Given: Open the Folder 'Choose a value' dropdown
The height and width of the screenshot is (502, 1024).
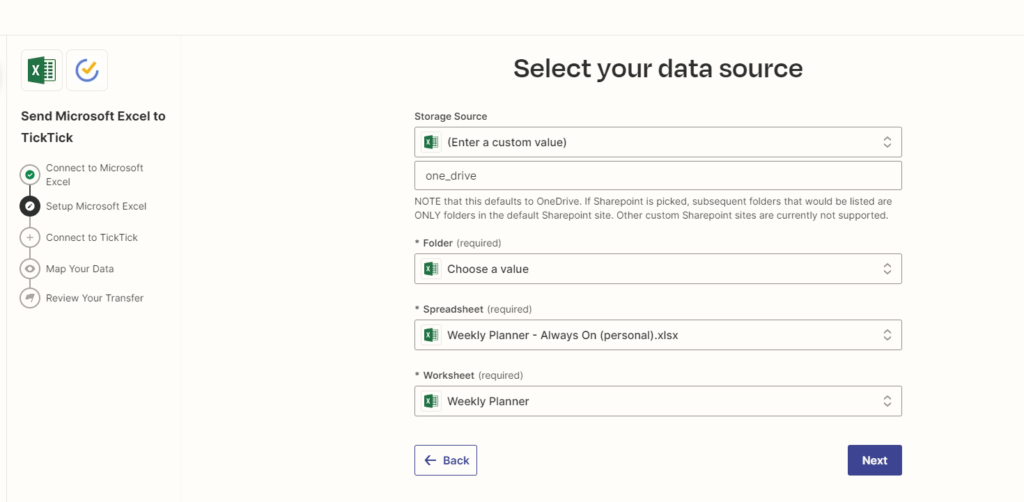Looking at the screenshot, I should coord(658,268).
